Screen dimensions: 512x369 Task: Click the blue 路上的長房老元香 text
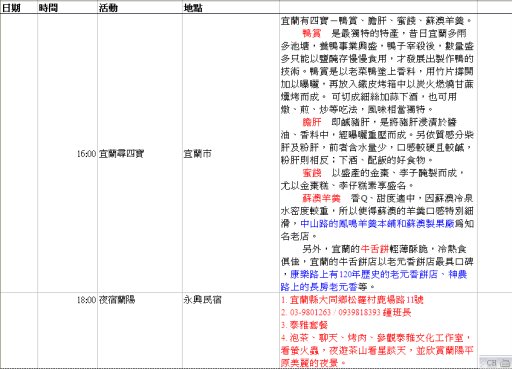point(319,287)
